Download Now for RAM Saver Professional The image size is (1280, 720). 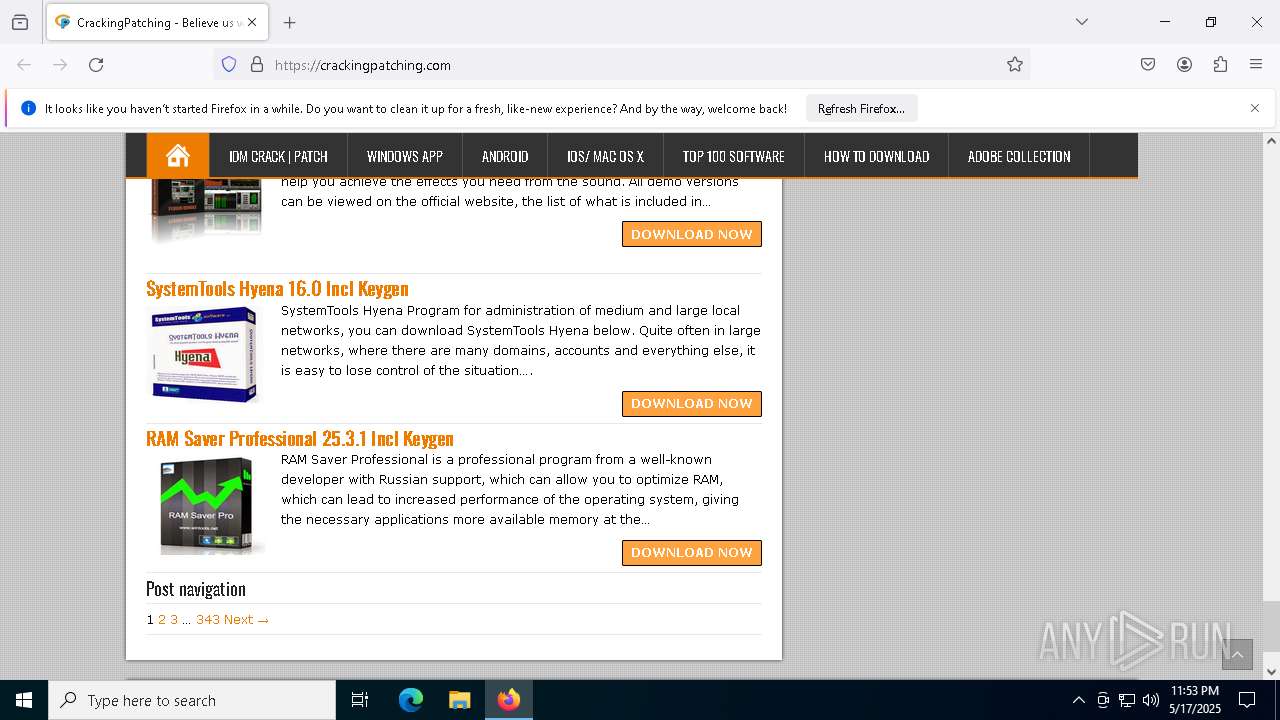click(692, 553)
